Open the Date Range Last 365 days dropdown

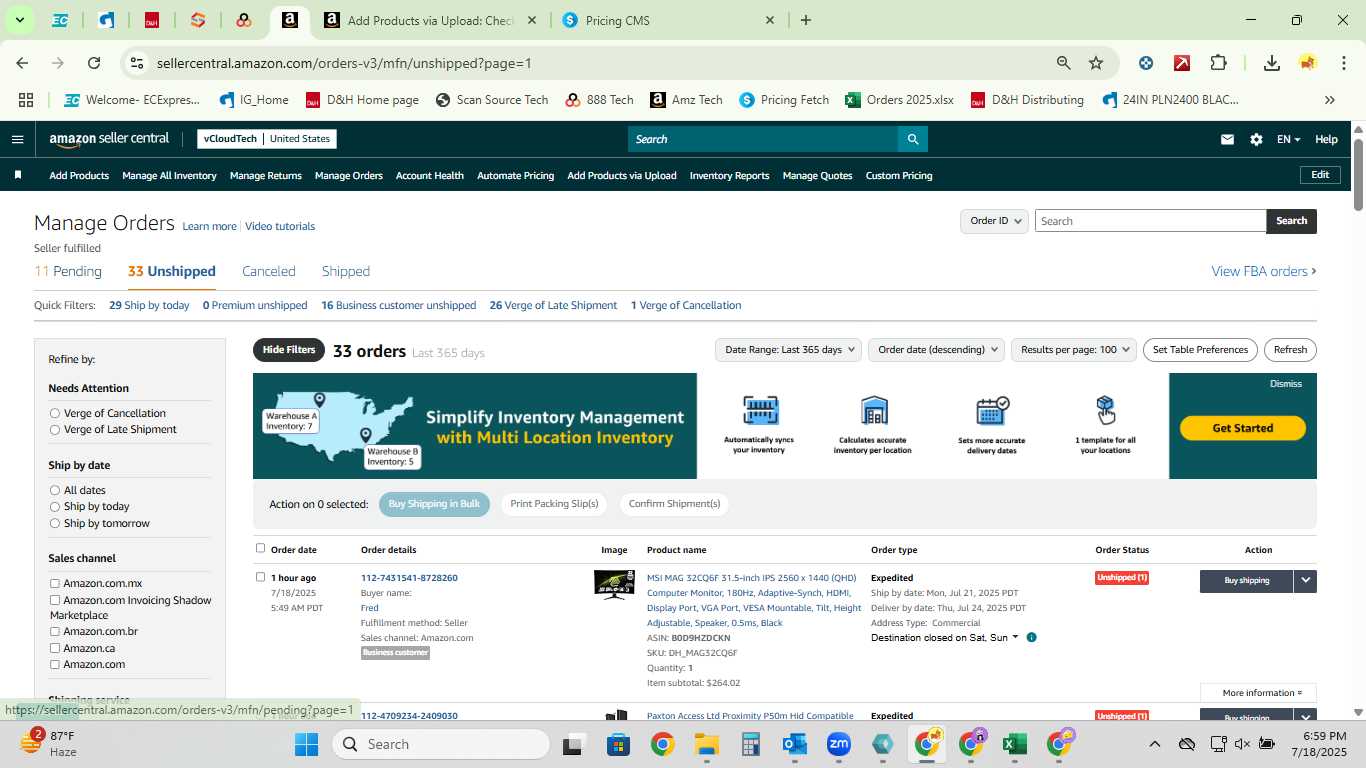(x=788, y=350)
